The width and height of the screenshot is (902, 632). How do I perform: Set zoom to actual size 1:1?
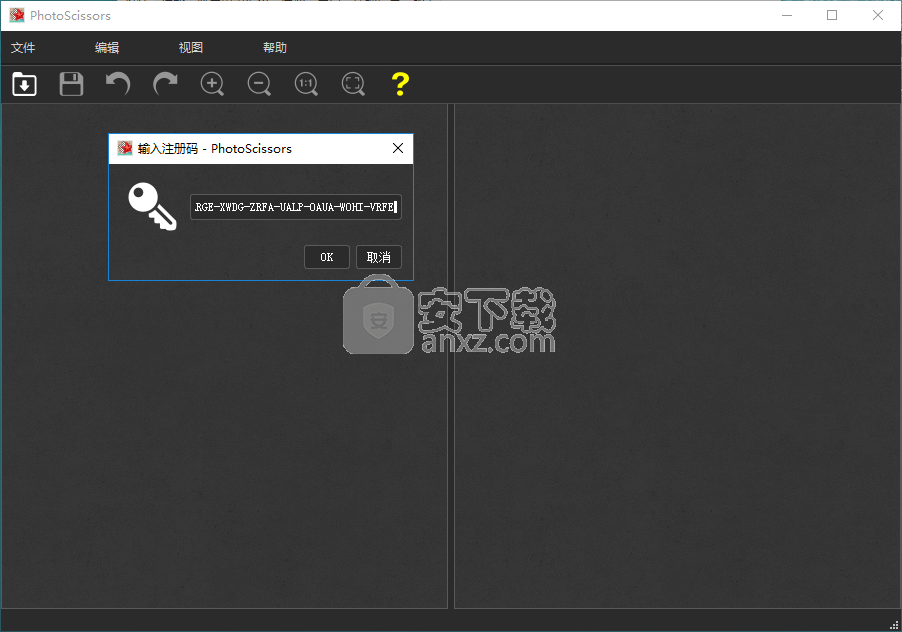coord(306,84)
